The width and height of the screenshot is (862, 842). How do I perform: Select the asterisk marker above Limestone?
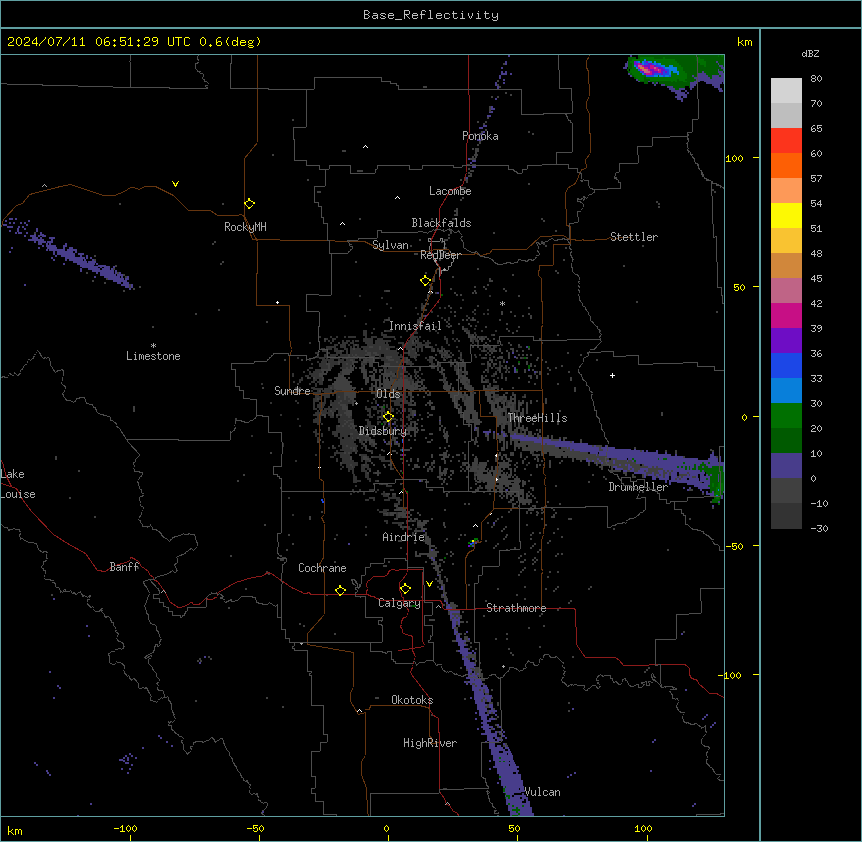(x=153, y=346)
